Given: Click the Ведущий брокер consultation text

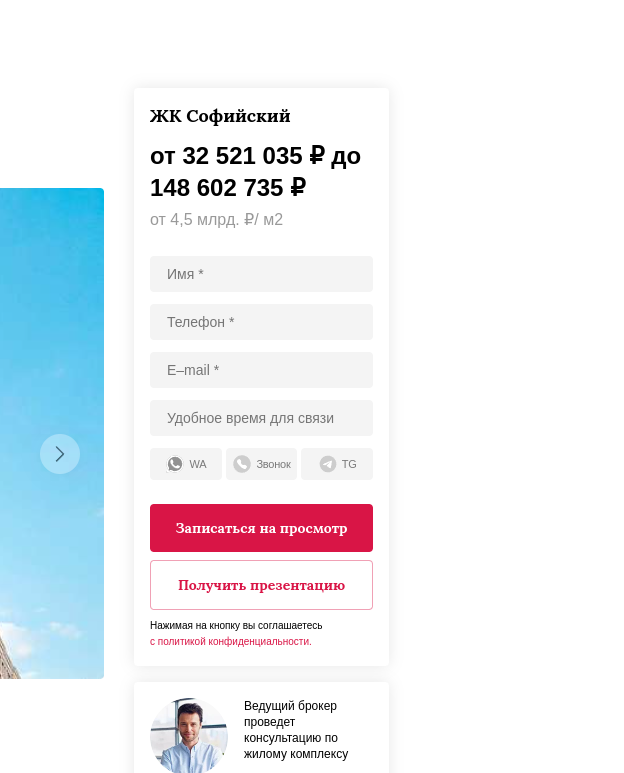Looking at the screenshot, I should (x=296, y=730).
